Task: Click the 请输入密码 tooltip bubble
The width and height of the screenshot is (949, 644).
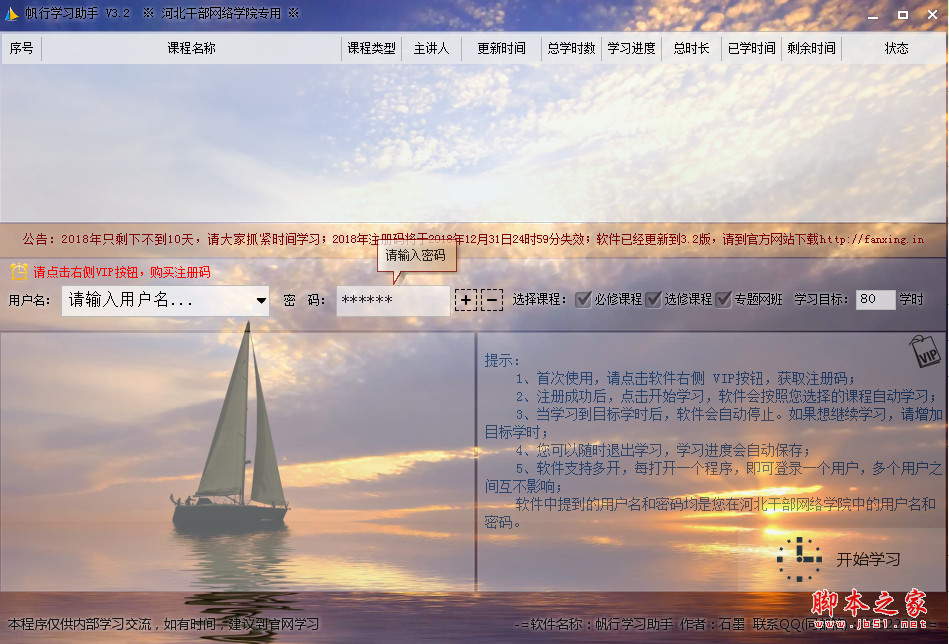Action: [x=415, y=254]
